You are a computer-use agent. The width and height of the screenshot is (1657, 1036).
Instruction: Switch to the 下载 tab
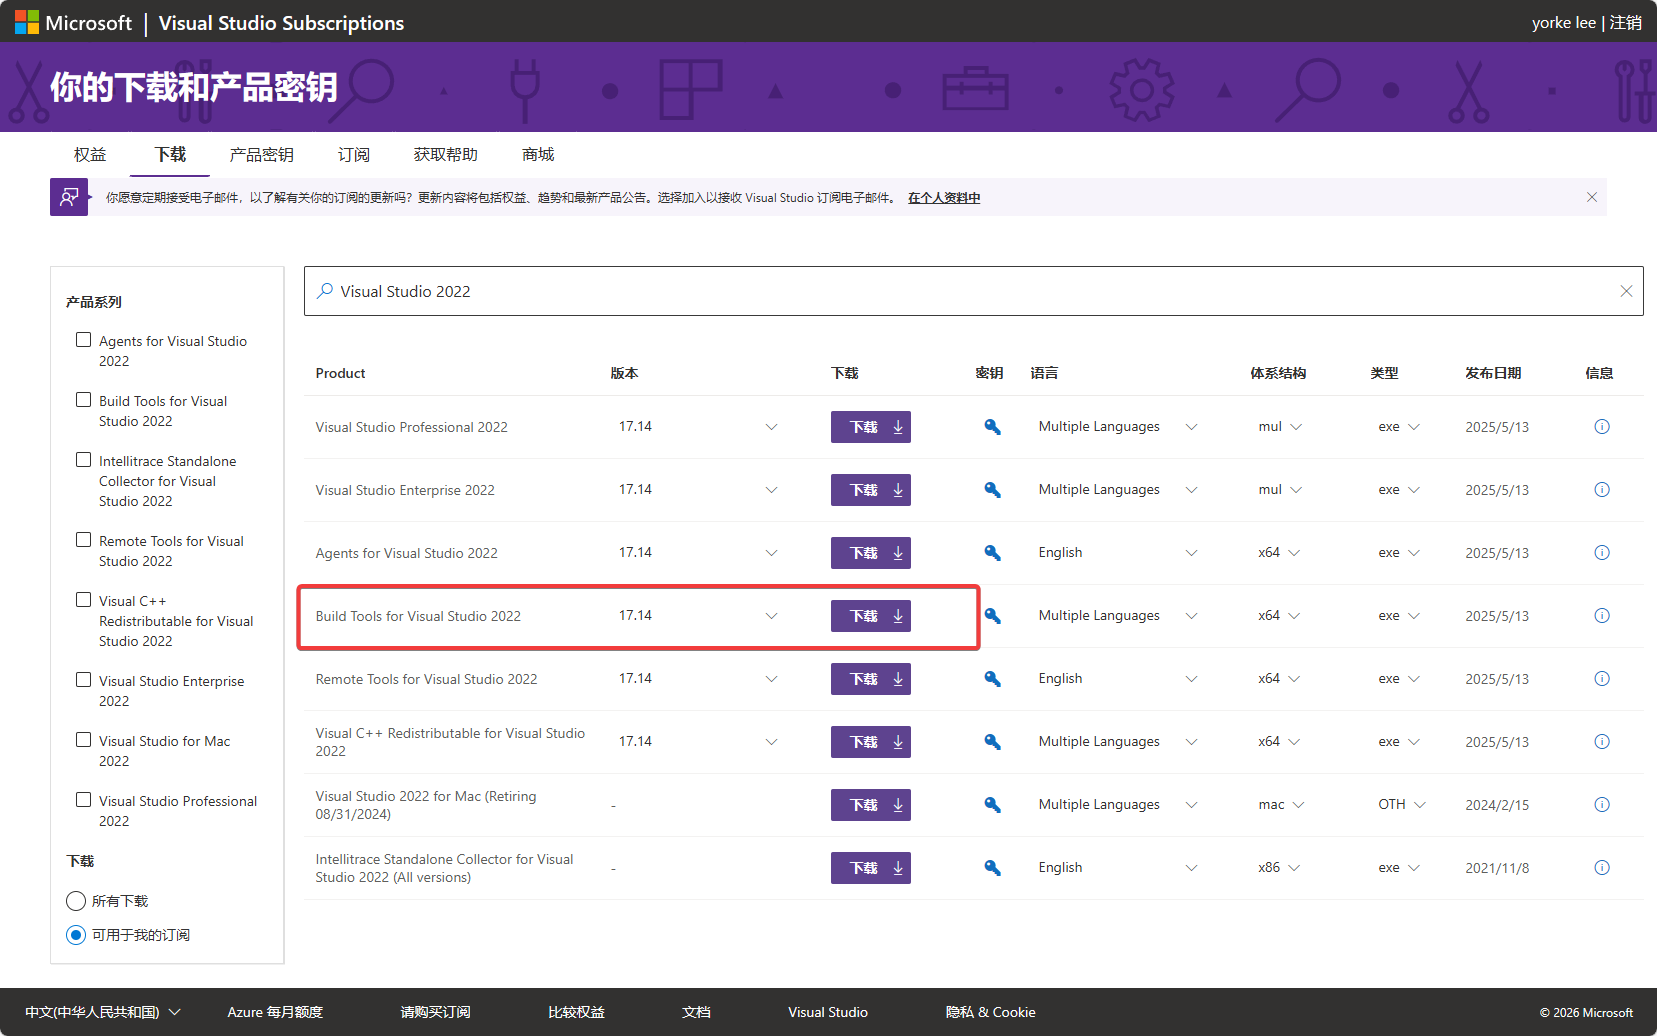(170, 155)
